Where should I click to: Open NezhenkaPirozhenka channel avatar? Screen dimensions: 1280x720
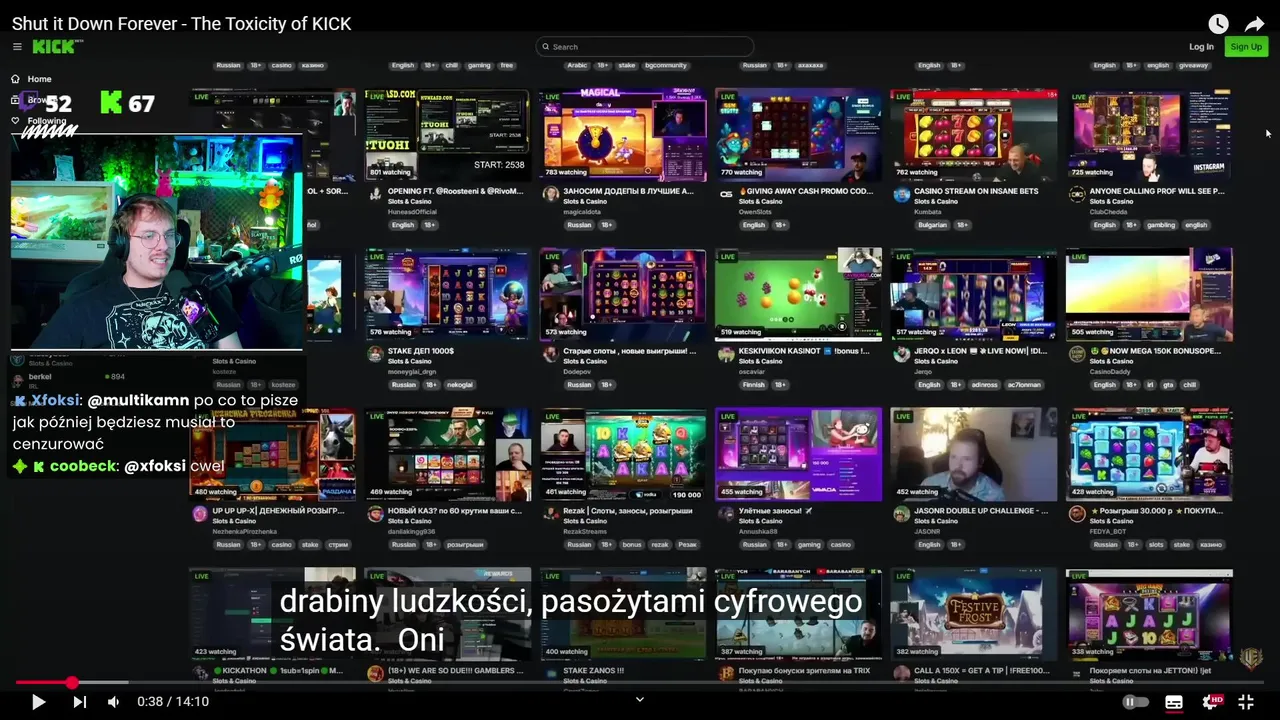[x=200, y=514]
